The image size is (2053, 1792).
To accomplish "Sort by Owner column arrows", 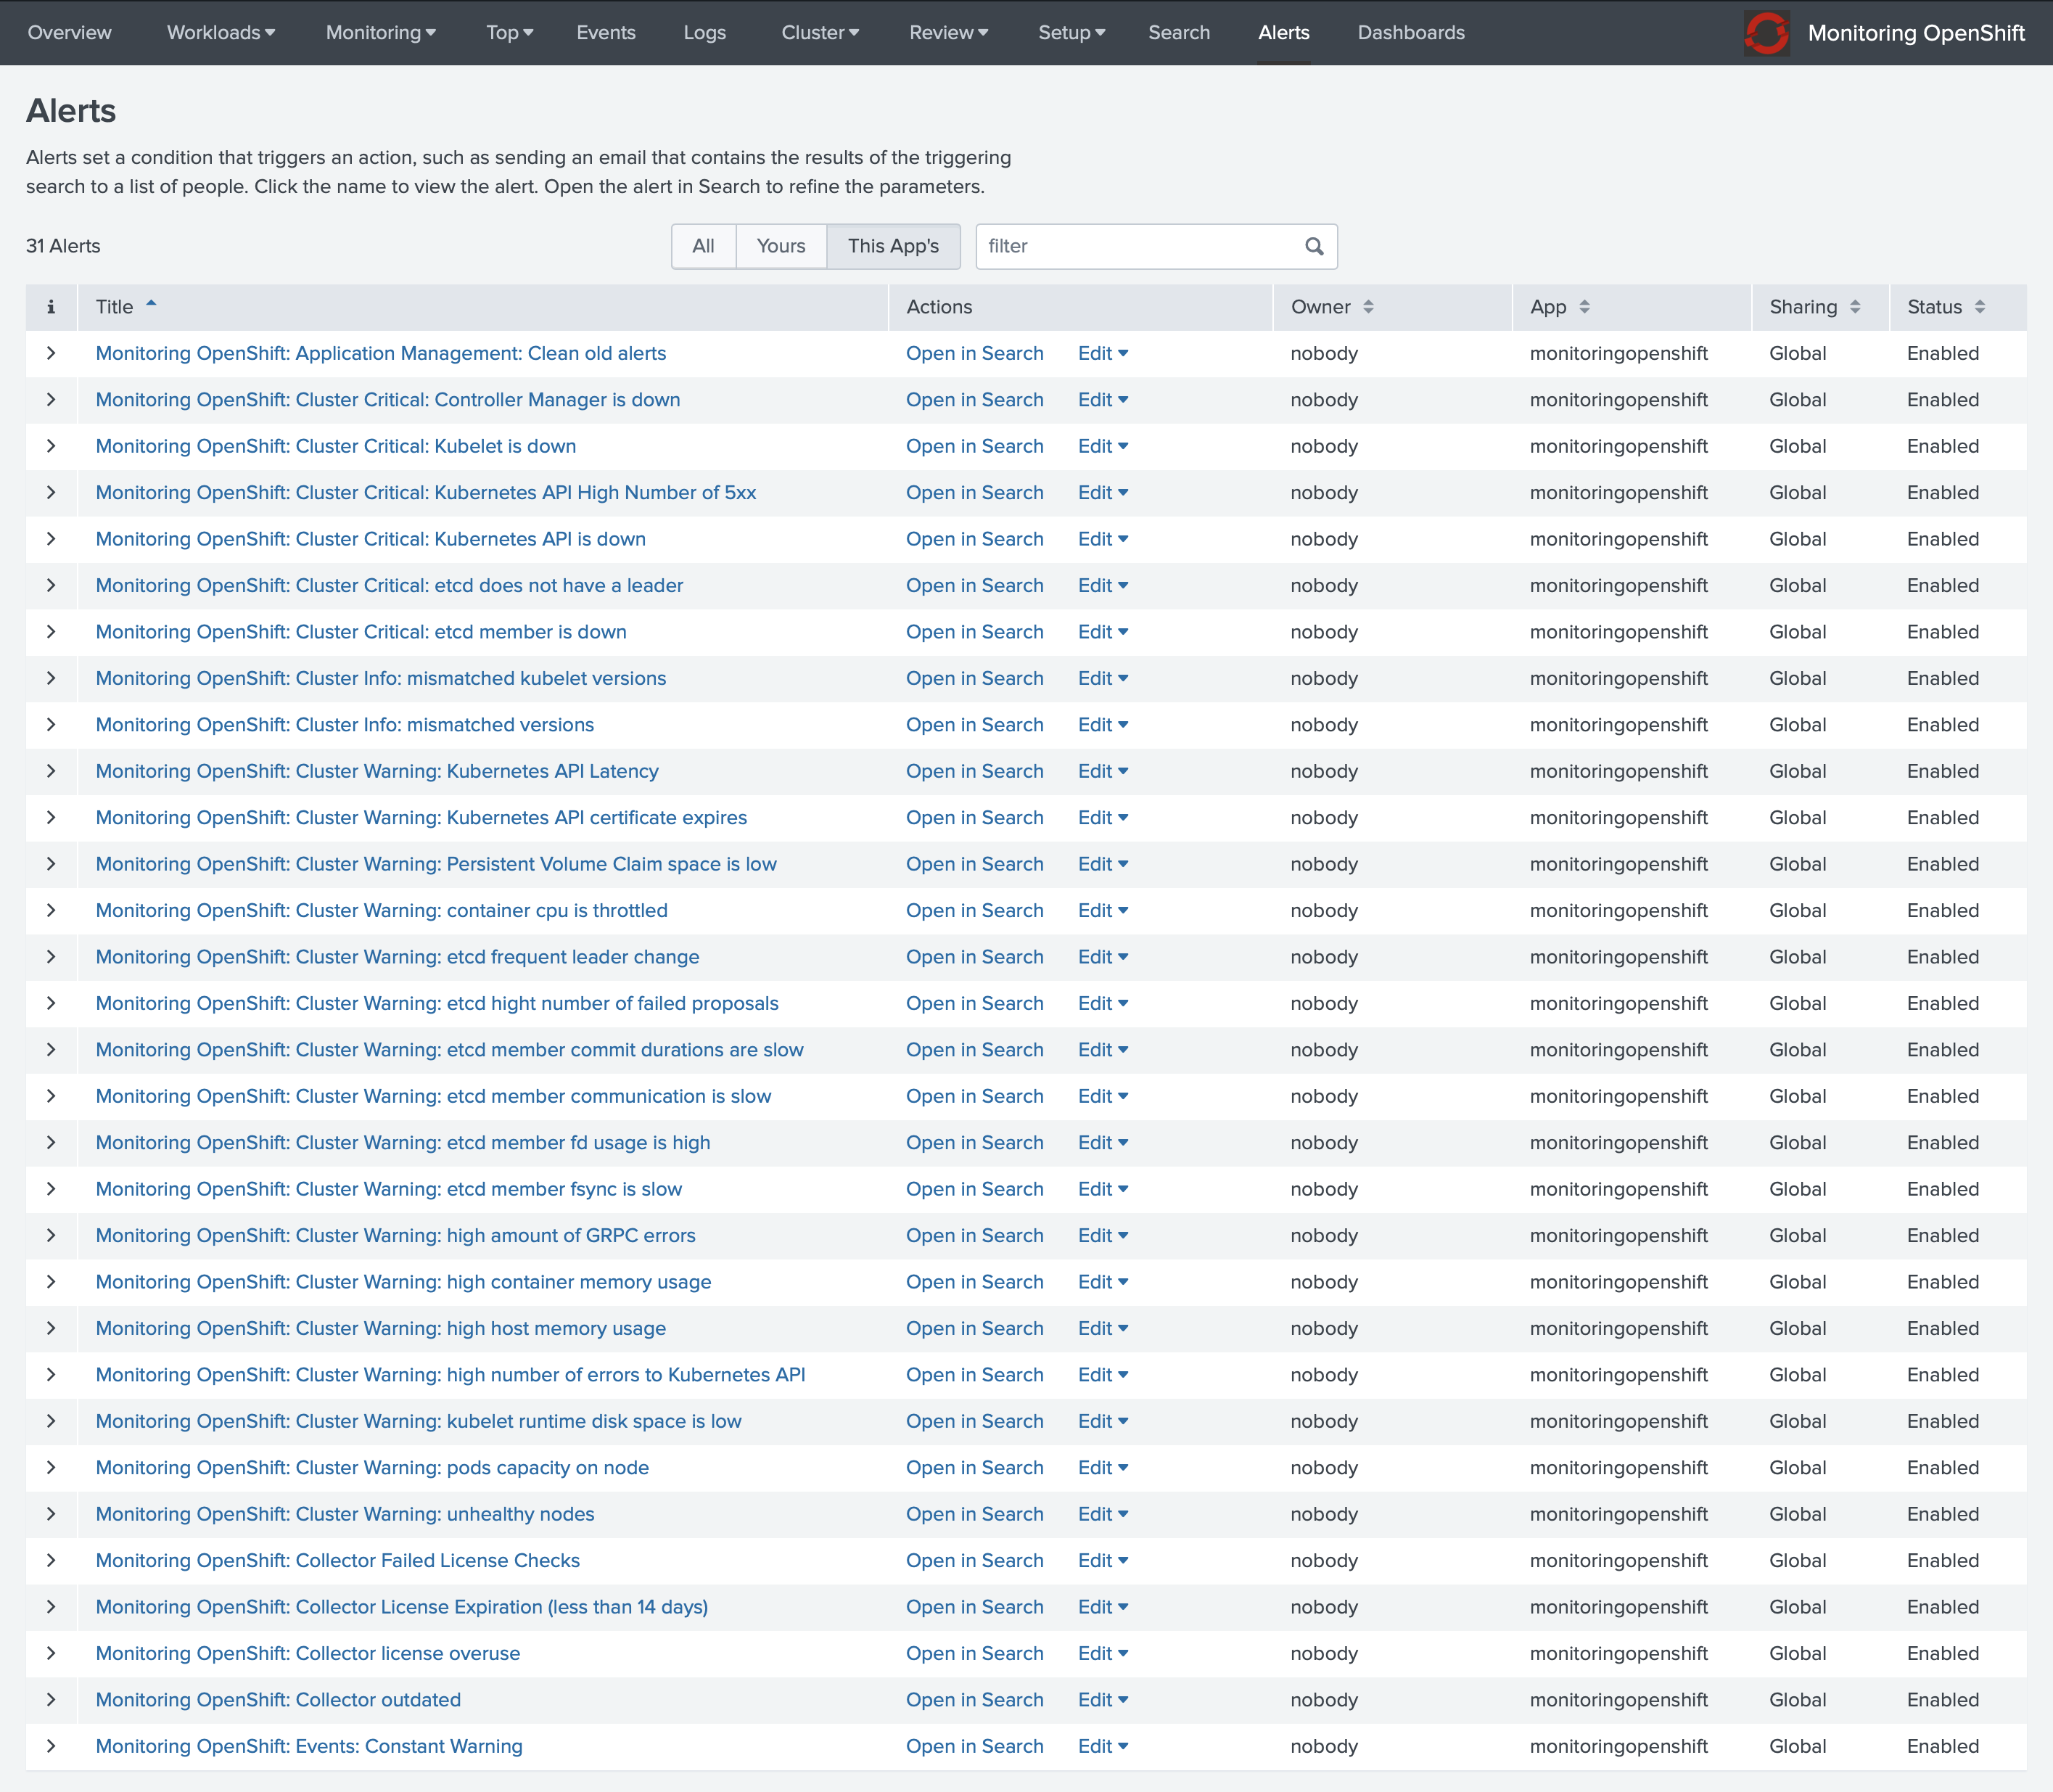I will 1368,307.
